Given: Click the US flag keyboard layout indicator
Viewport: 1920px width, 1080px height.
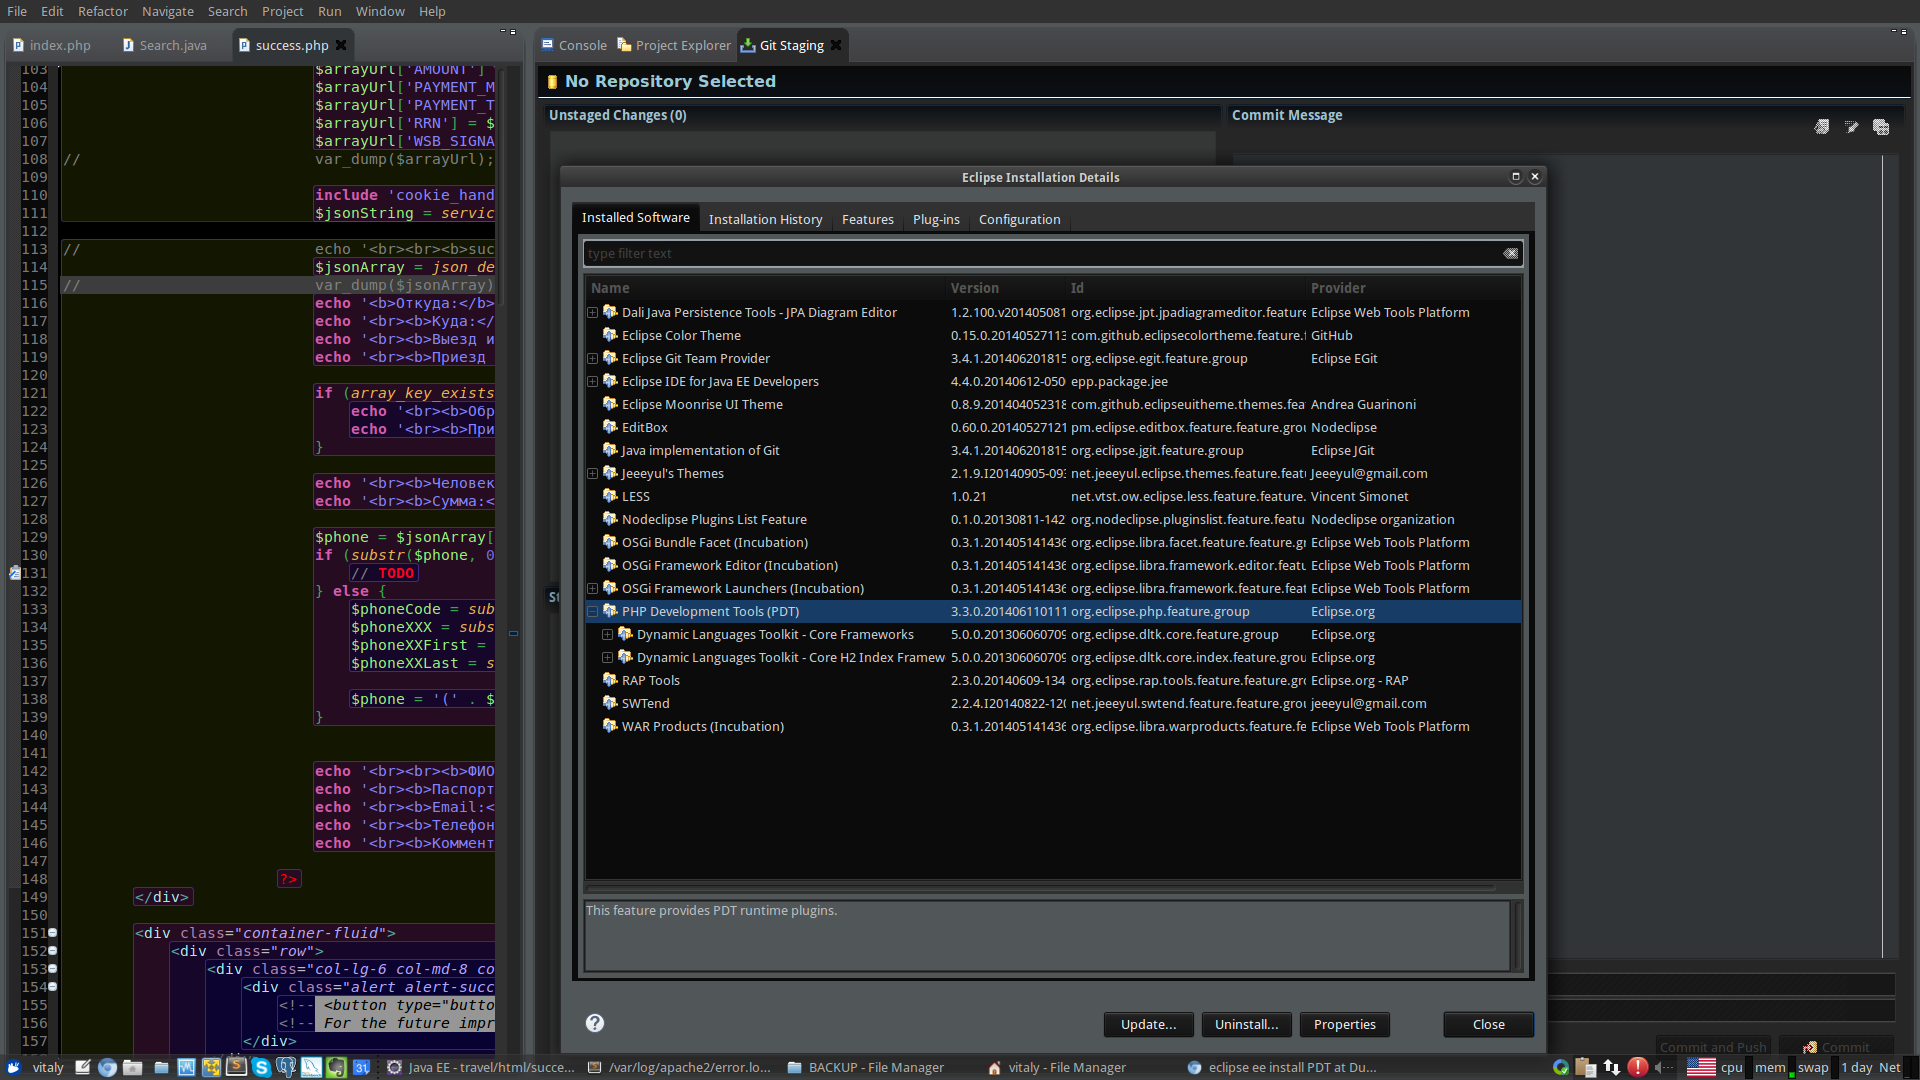Looking at the screenshot, I should [1701, 1067].
